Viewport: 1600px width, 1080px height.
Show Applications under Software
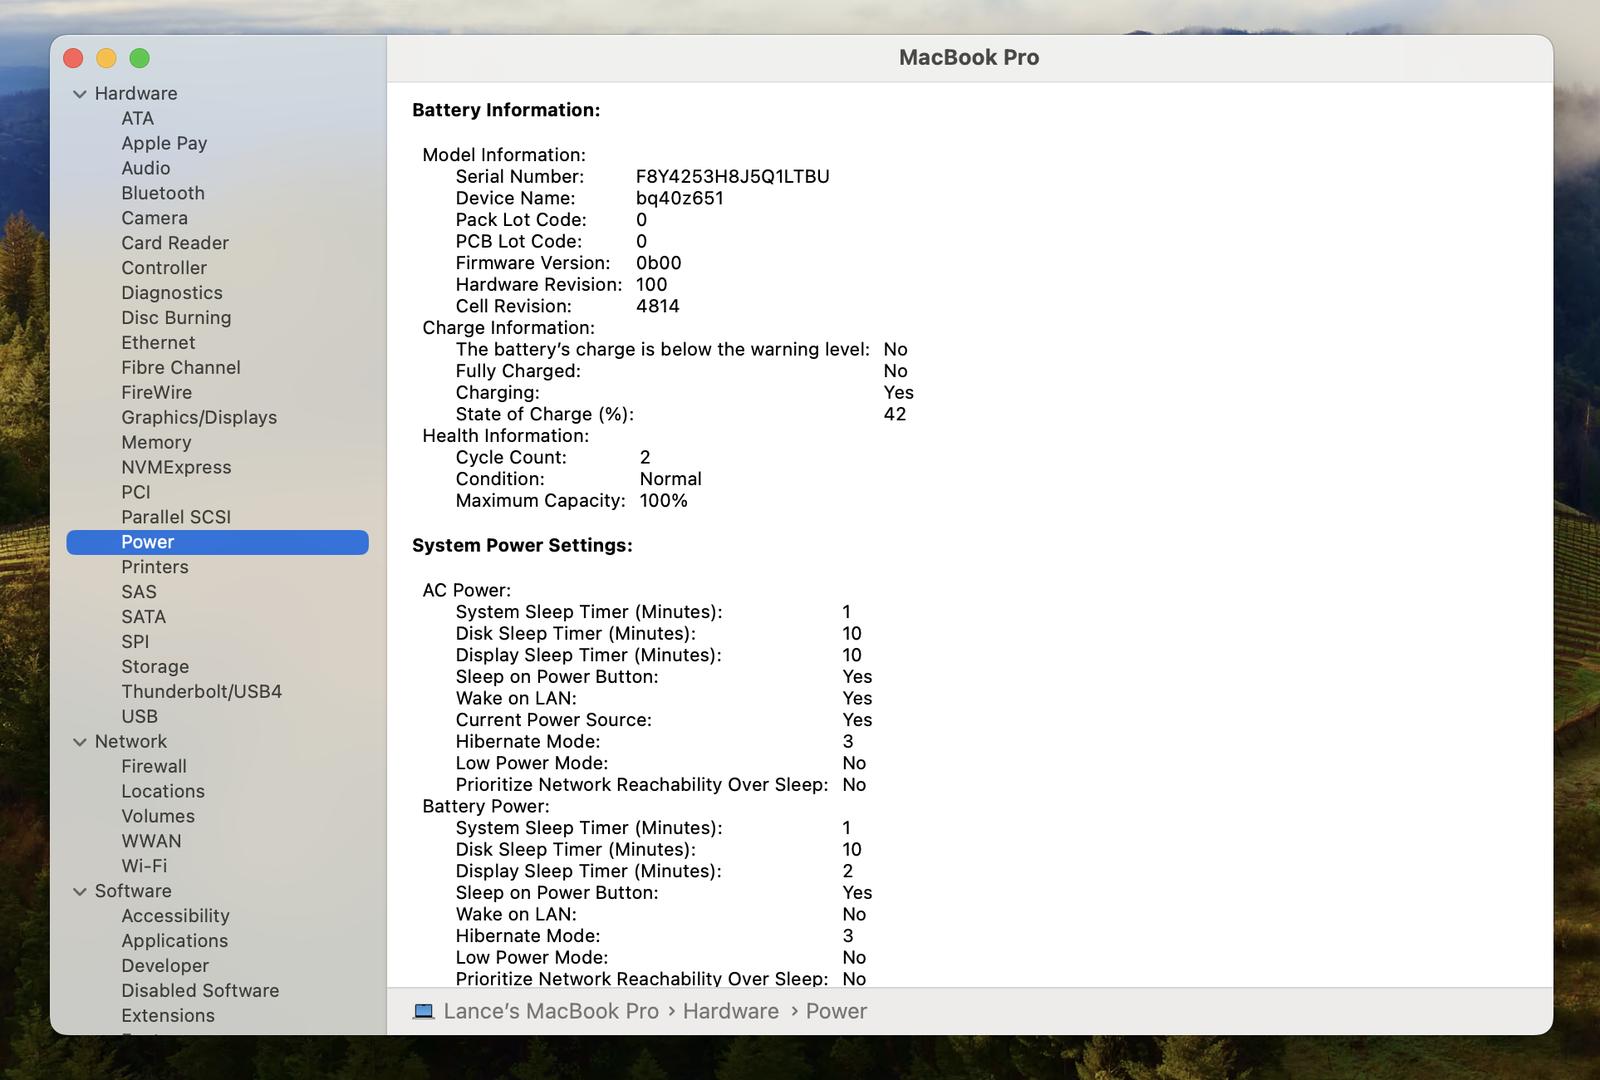coord(174,941)
